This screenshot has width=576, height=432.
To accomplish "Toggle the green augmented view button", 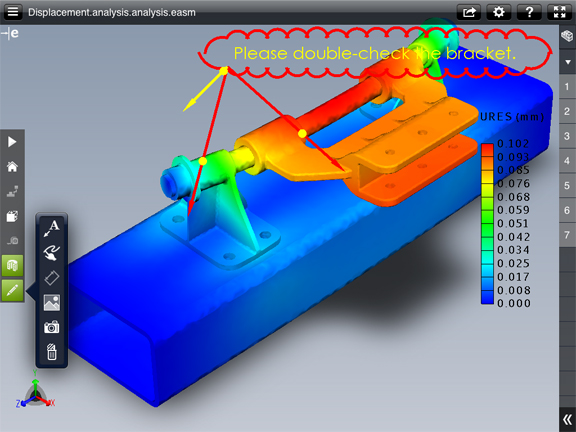I will (12, 265).
